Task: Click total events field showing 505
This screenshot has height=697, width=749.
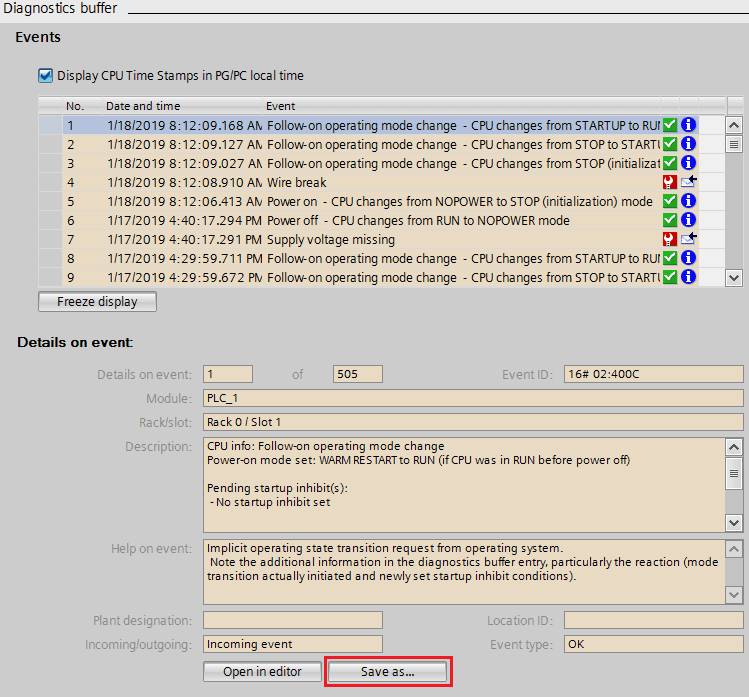Action: [358, 374]
